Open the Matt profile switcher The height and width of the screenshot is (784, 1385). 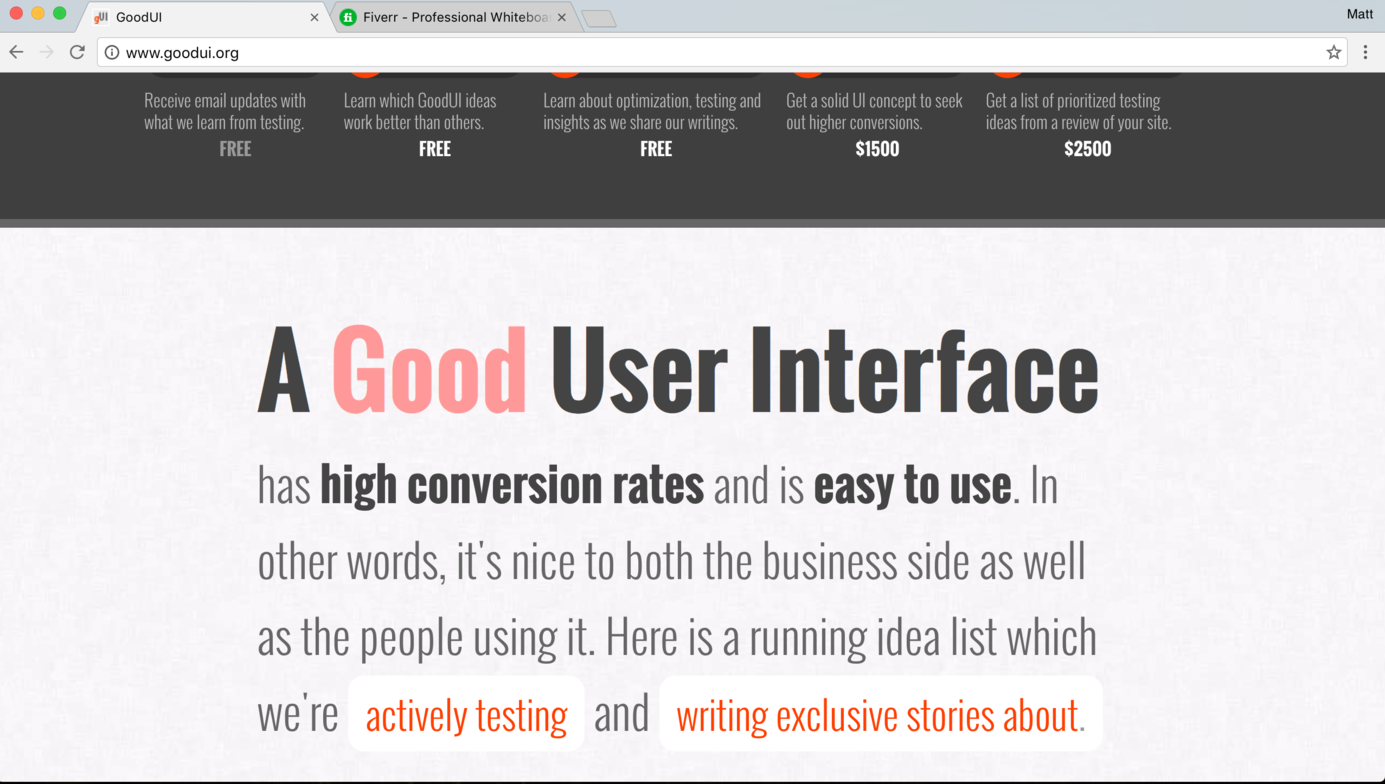[x=1359, y=14]
